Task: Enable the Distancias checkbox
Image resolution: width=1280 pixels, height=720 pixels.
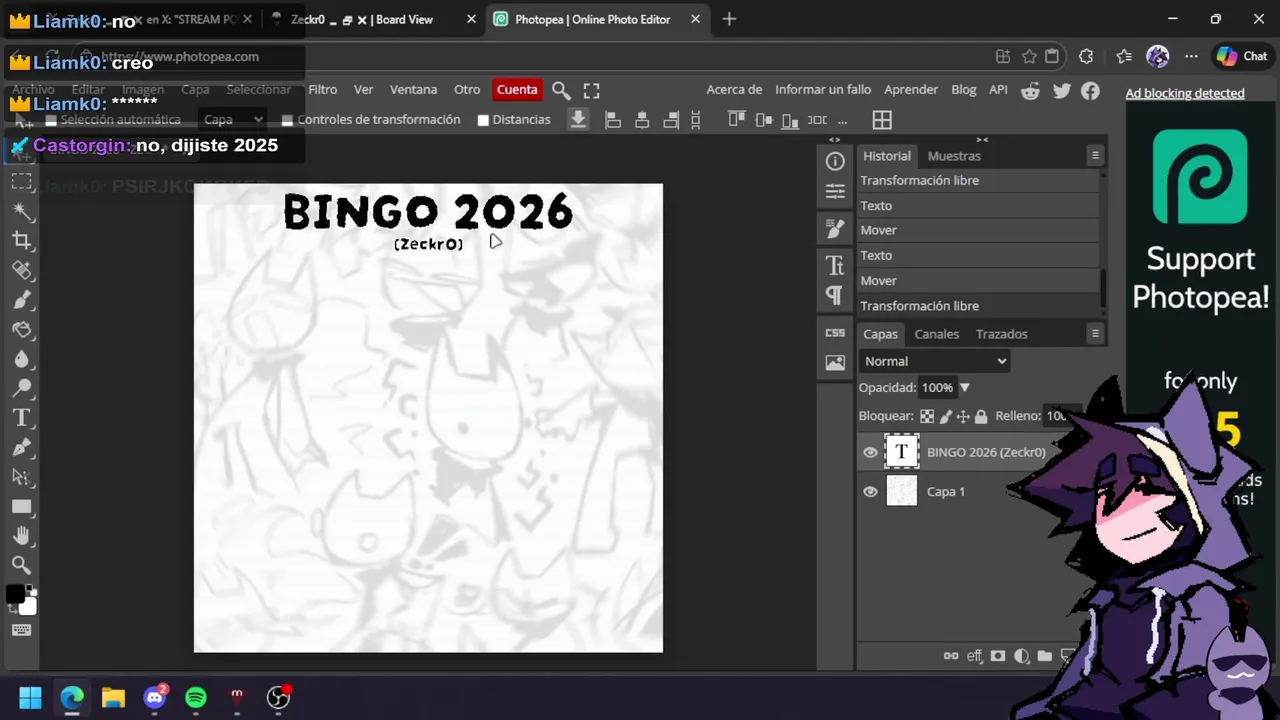Action: 483,120
